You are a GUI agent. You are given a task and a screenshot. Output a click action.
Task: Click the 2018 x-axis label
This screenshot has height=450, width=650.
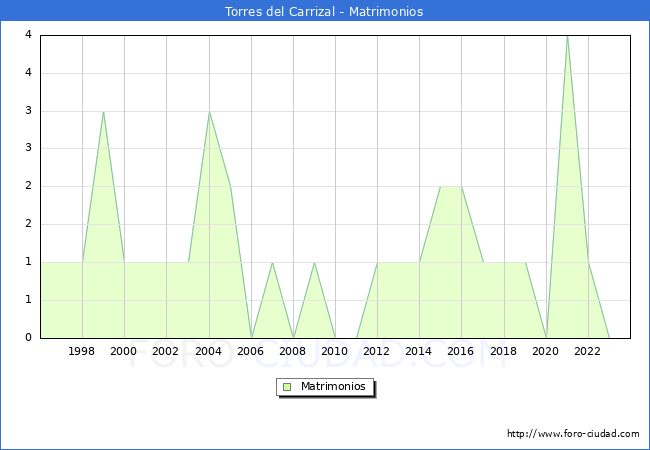[x=503, y=351]
